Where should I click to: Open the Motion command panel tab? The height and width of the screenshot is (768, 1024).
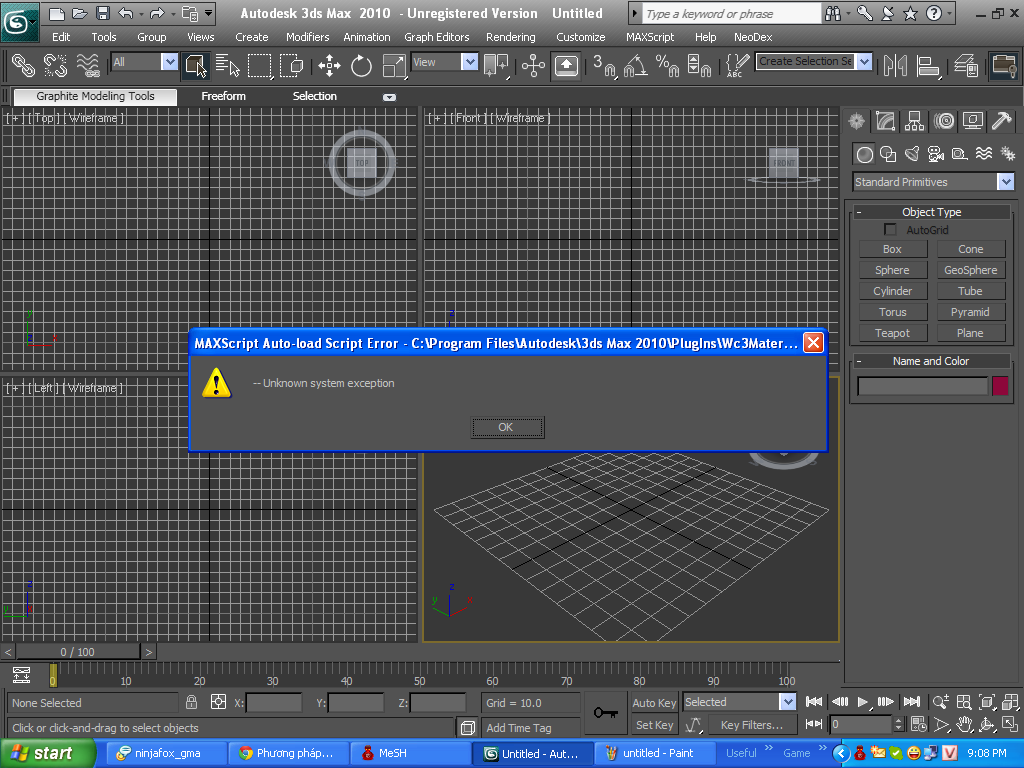tap(944, 121)
